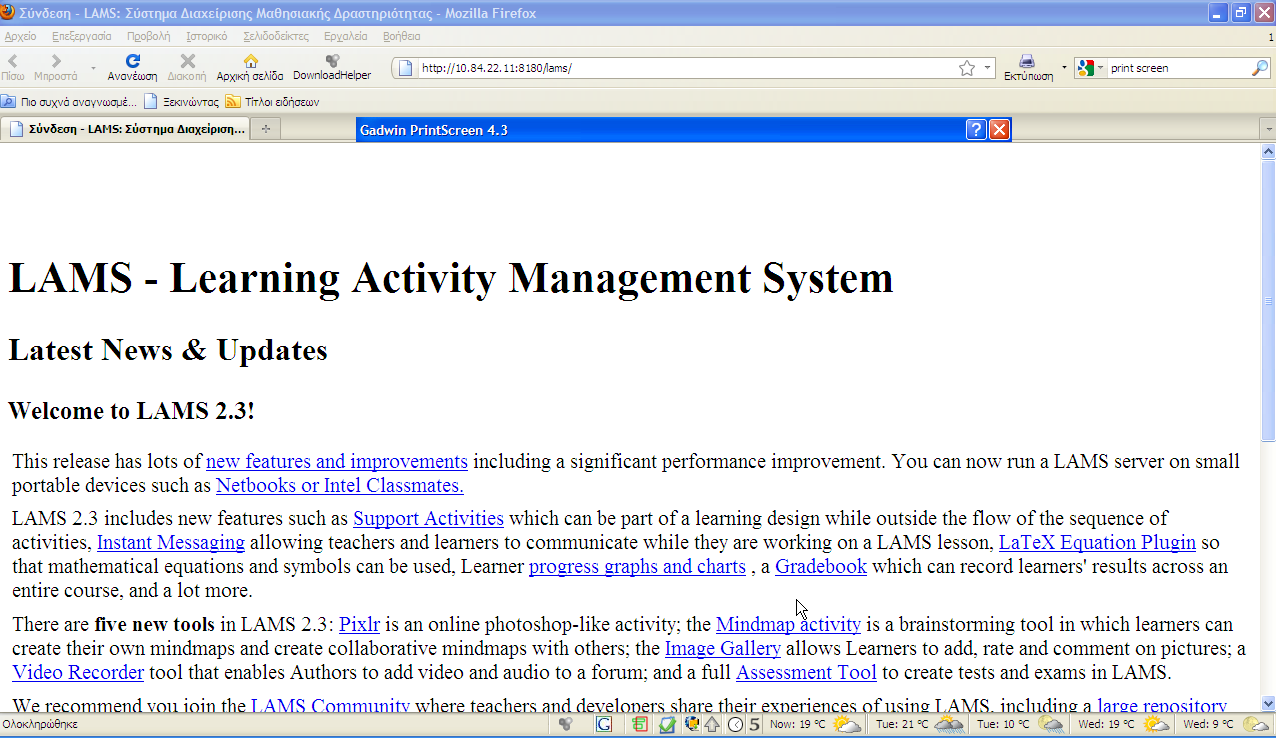Open the Support Activities link
Screen dimensions: 1276x738
(428, 518)
